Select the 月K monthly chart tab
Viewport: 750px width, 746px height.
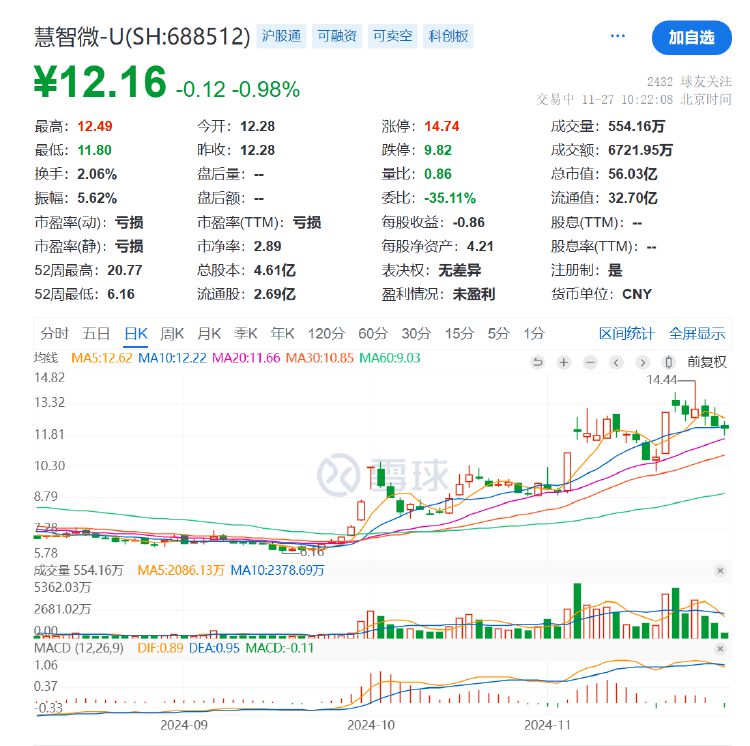(x=209, y=333)
